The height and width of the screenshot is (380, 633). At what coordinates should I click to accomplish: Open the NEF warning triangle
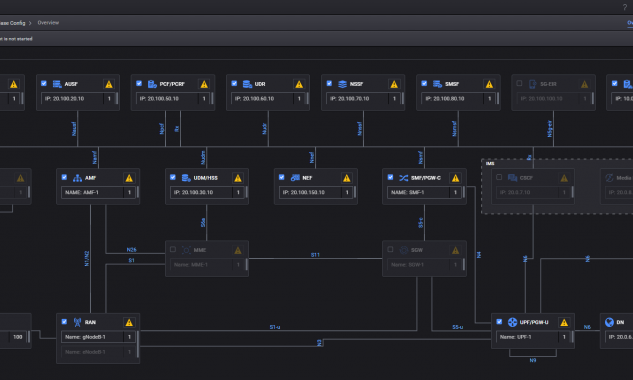coord(347,178)
